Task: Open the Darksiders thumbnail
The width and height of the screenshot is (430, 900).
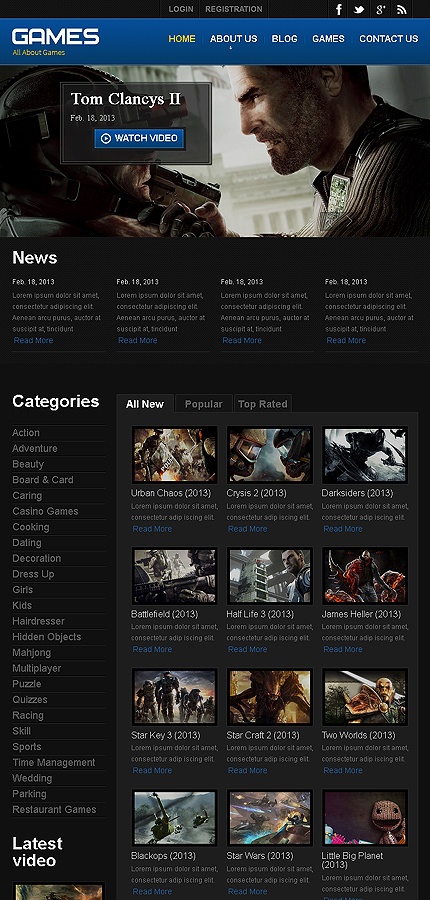Action: click(365, 455)
